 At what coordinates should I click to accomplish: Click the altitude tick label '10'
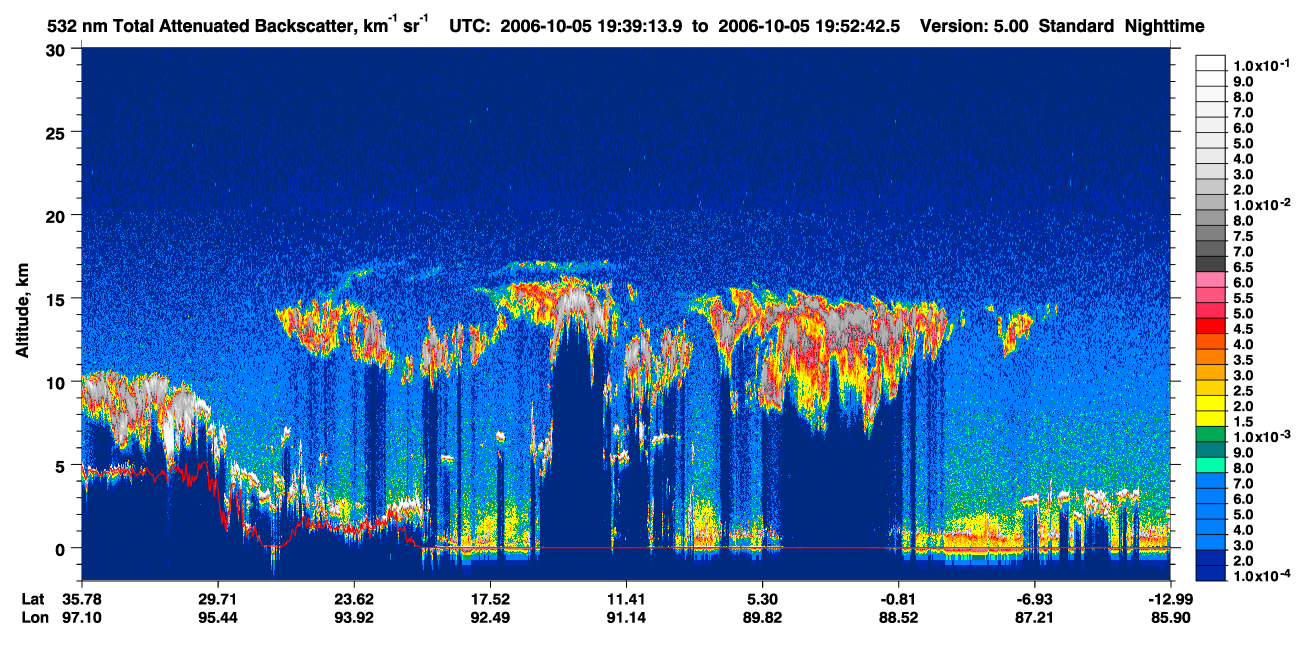pyautogui.click(x=57, y=382)
